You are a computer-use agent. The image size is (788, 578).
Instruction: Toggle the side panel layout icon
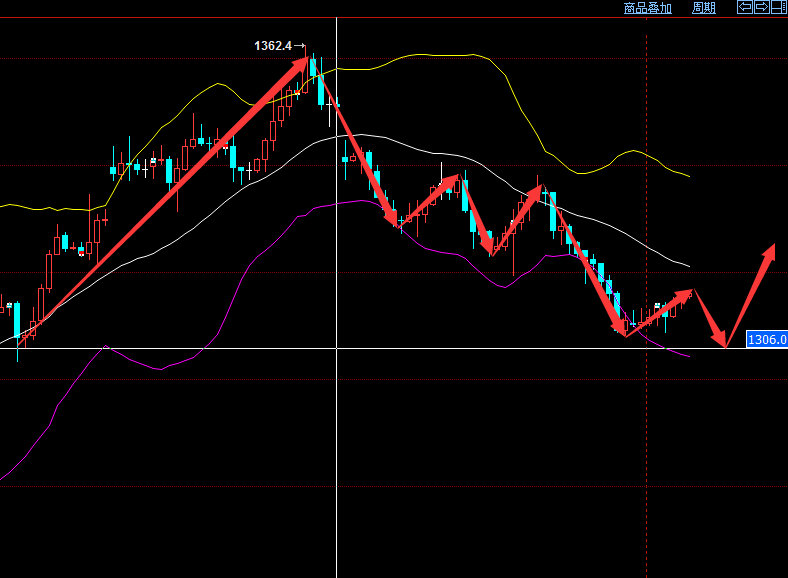tap(778, 8)
